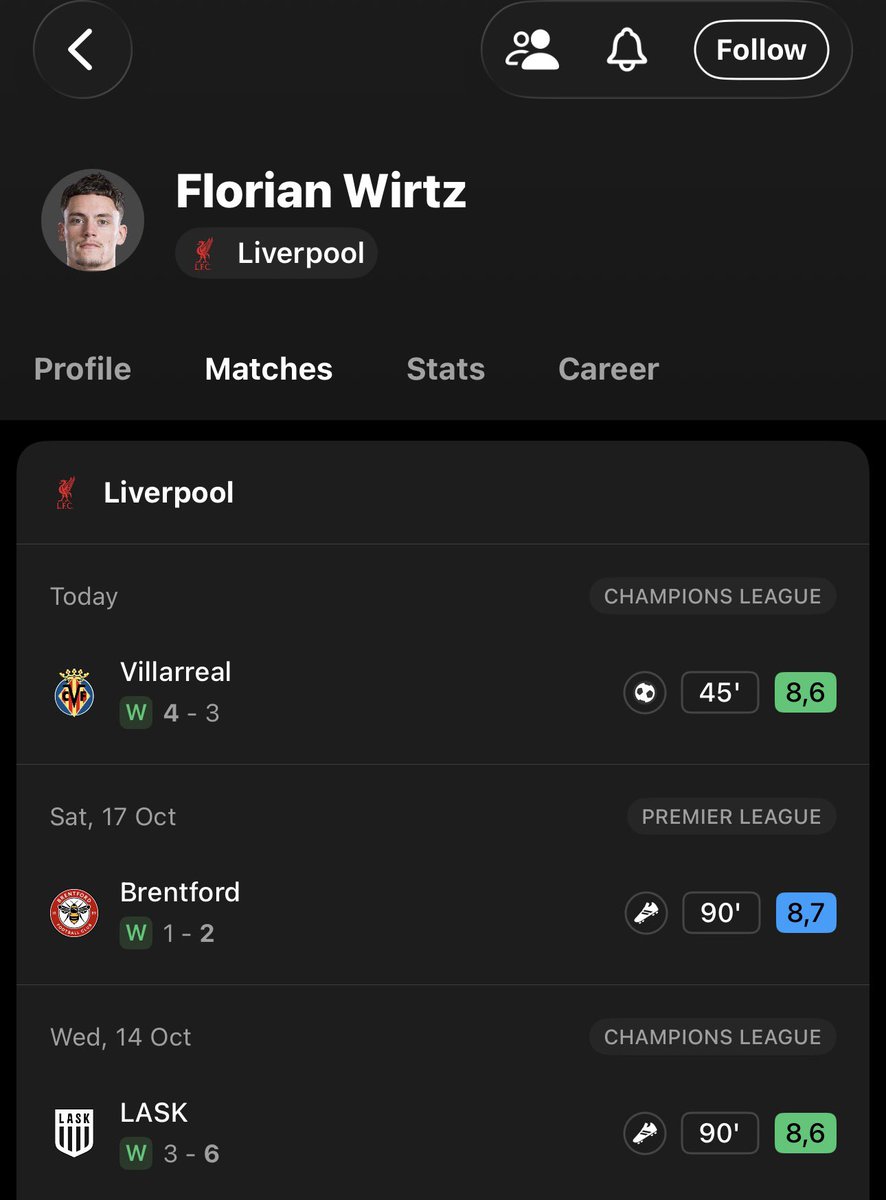This screenshot has width=886, height=1200.
Task: Toggle the notification bell
Action: coord(627,49)
